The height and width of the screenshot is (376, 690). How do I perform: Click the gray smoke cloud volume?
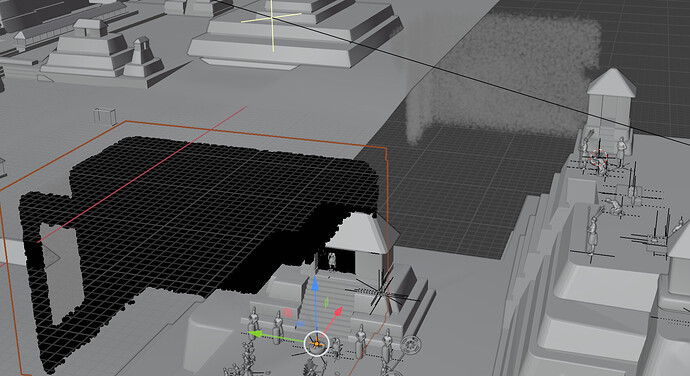pyautogui.click(x=502, y=75)
